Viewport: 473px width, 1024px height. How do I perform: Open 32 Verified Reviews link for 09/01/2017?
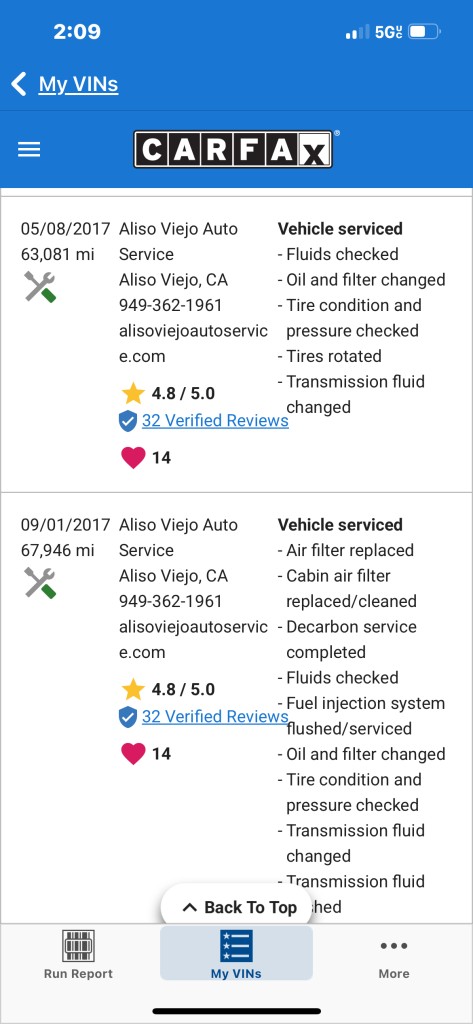215,716
